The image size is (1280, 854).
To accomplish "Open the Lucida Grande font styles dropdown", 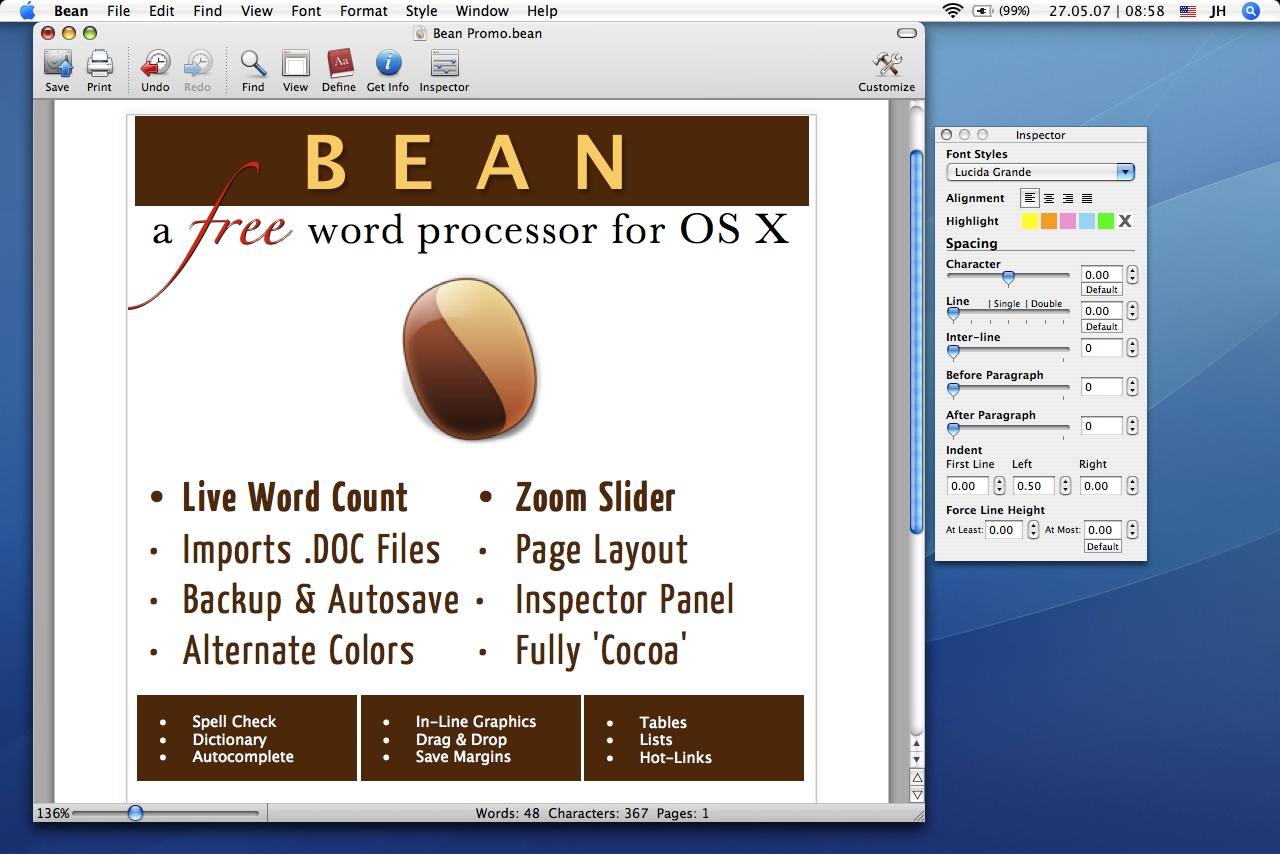I will 1039,172.
